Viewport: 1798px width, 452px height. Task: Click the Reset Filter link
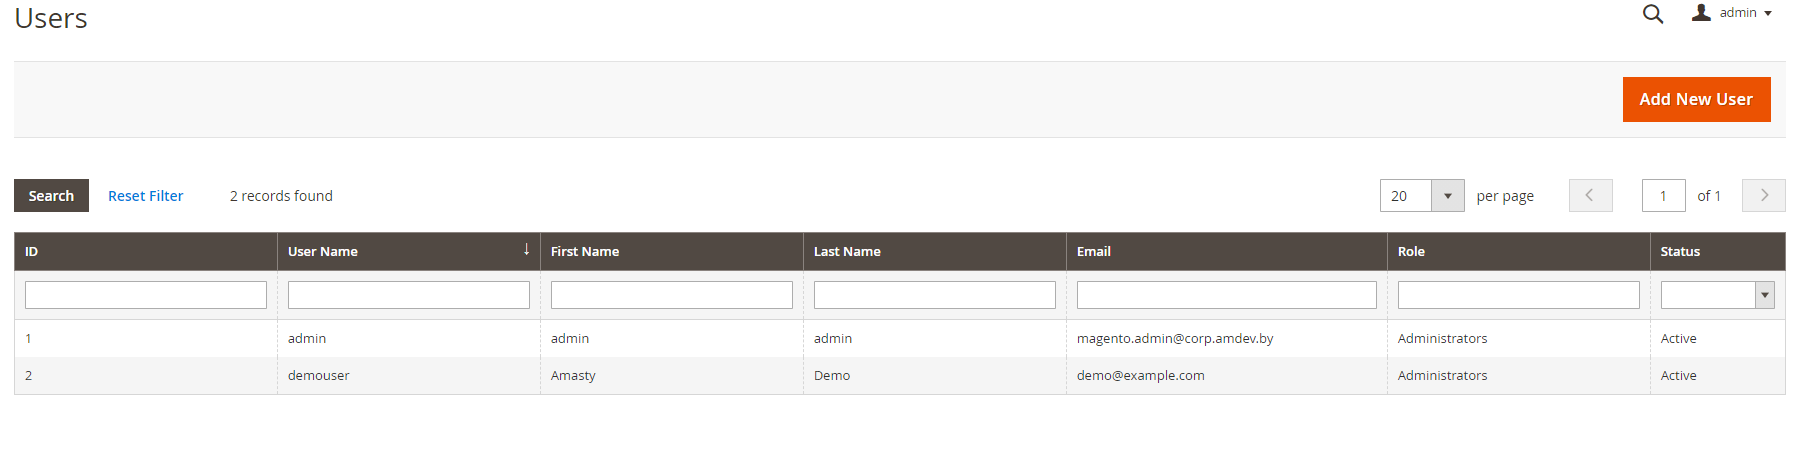(146, 196)
